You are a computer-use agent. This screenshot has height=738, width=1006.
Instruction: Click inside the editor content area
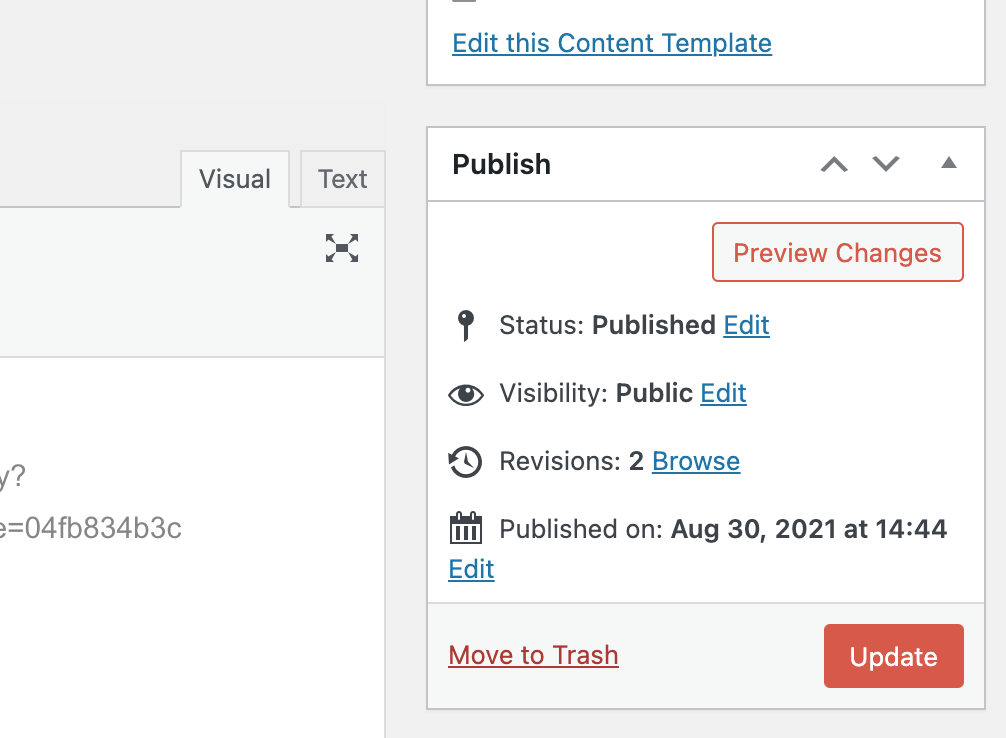coord(192,545)
